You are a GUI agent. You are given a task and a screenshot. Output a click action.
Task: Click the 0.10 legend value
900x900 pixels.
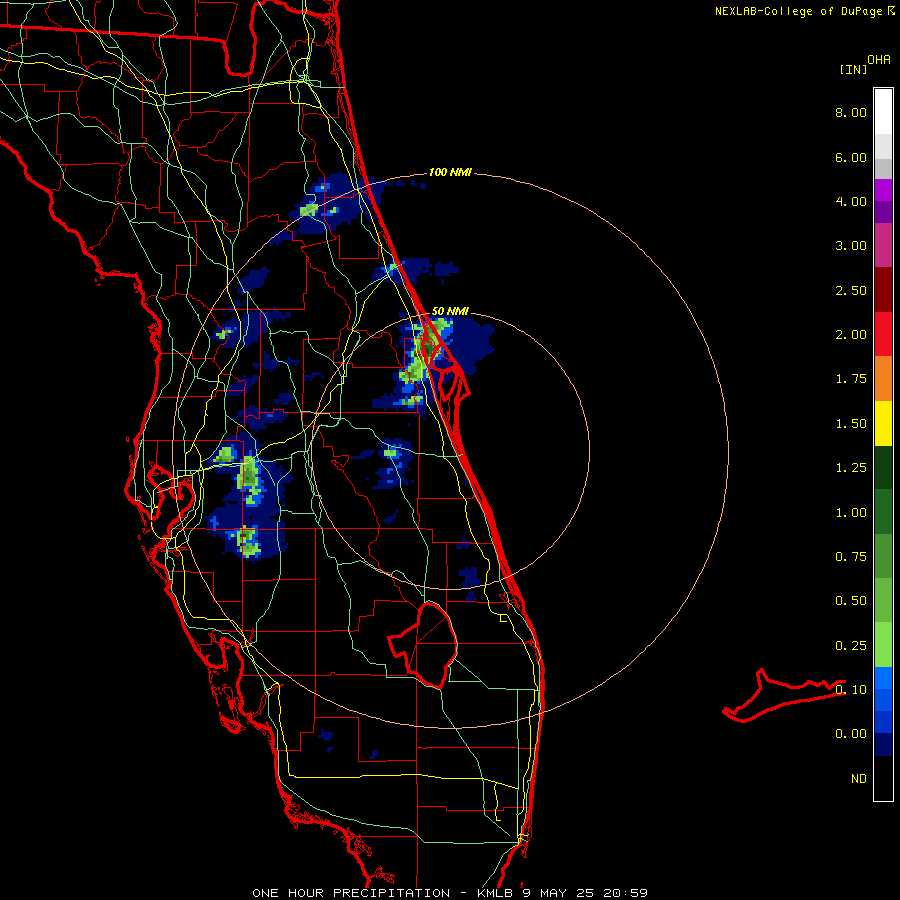(x=851, y=690)
